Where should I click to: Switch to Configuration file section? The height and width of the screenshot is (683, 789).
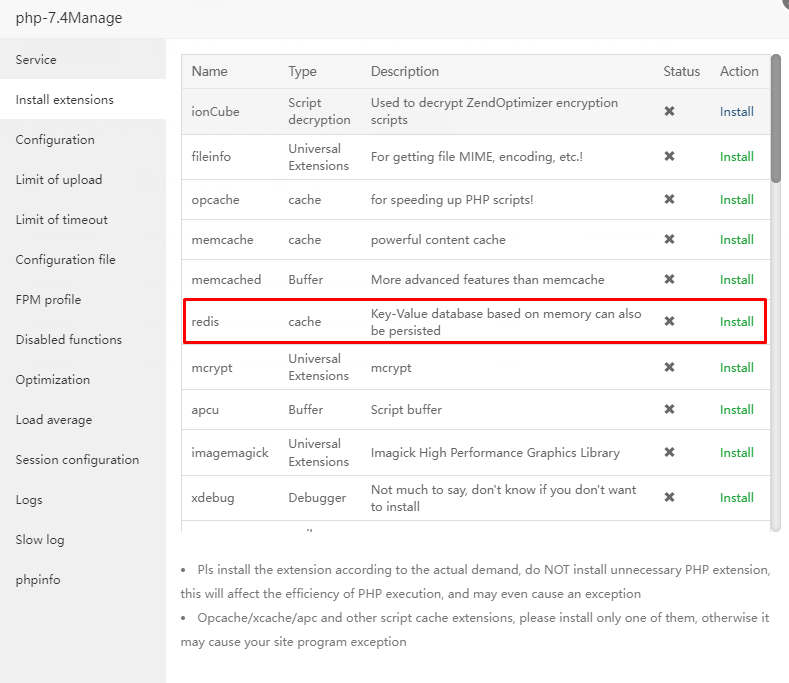tap(66, 260)
